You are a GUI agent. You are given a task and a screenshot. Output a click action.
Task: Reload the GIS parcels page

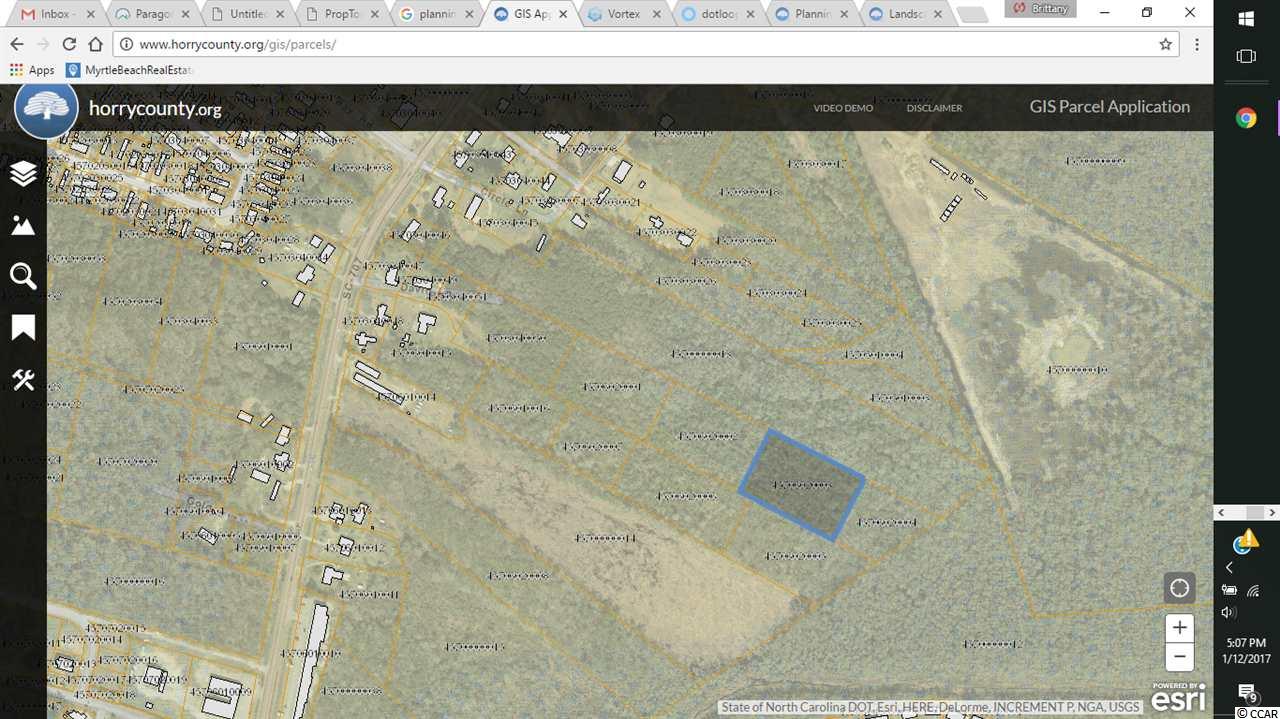tap(69, 45)
